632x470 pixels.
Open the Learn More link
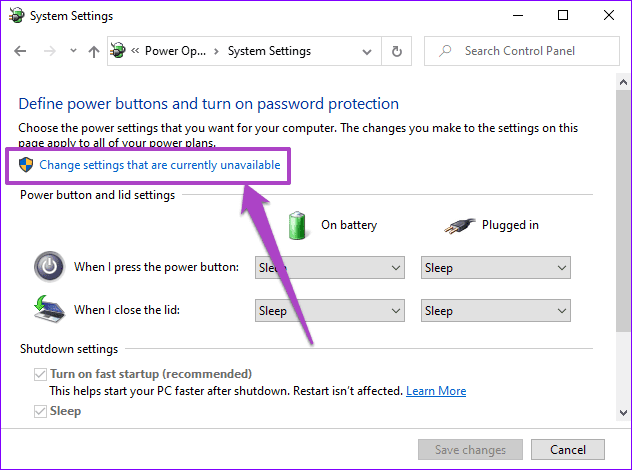436,391
